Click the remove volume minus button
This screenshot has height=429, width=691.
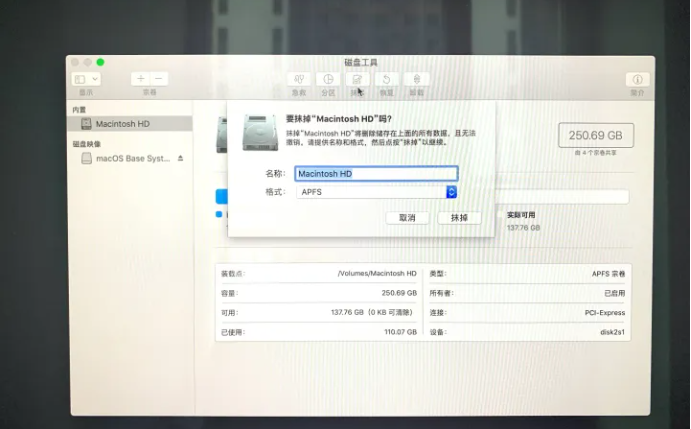pos(159,79)
